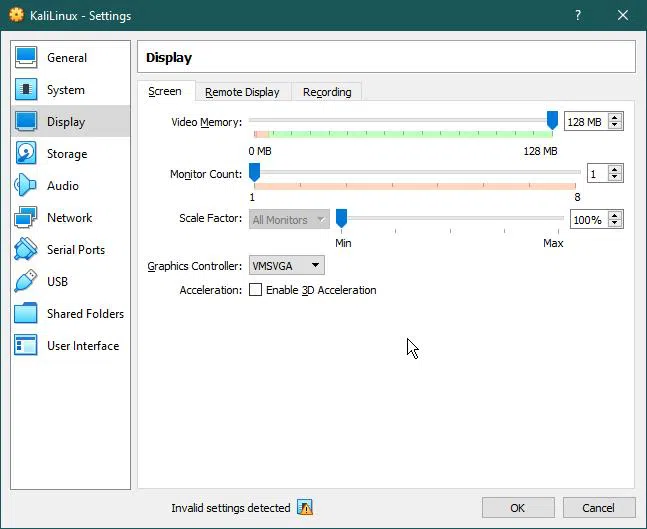Click the OK button
Image resolution: width=647 pixels, height=529 pixels.
(x=518, y=508)
